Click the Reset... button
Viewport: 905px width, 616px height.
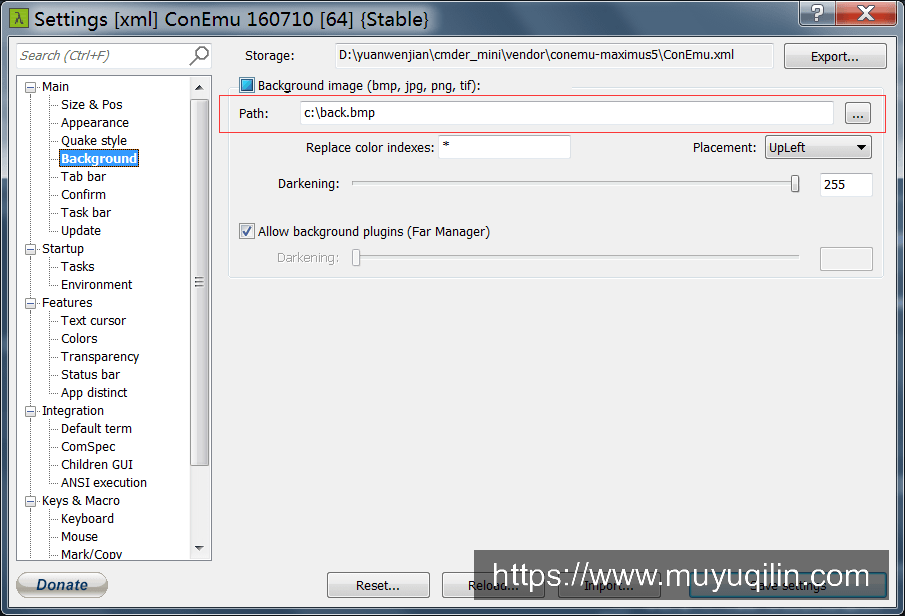(378, 585)
